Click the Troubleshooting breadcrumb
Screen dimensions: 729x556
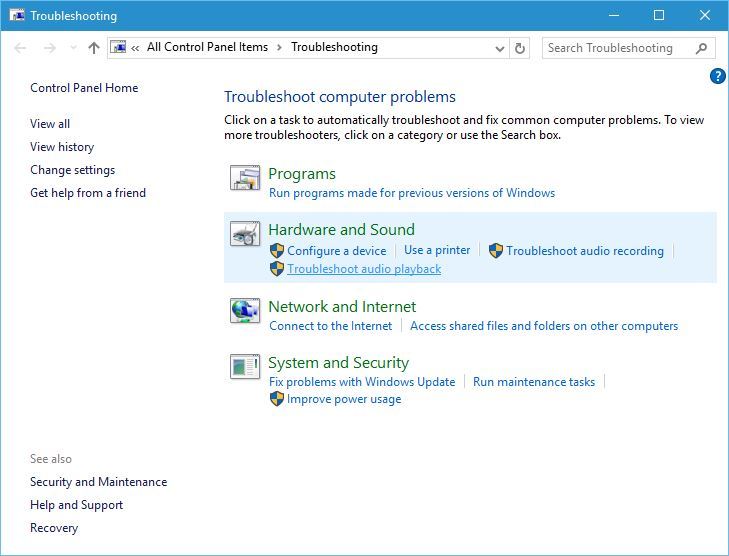334,47
